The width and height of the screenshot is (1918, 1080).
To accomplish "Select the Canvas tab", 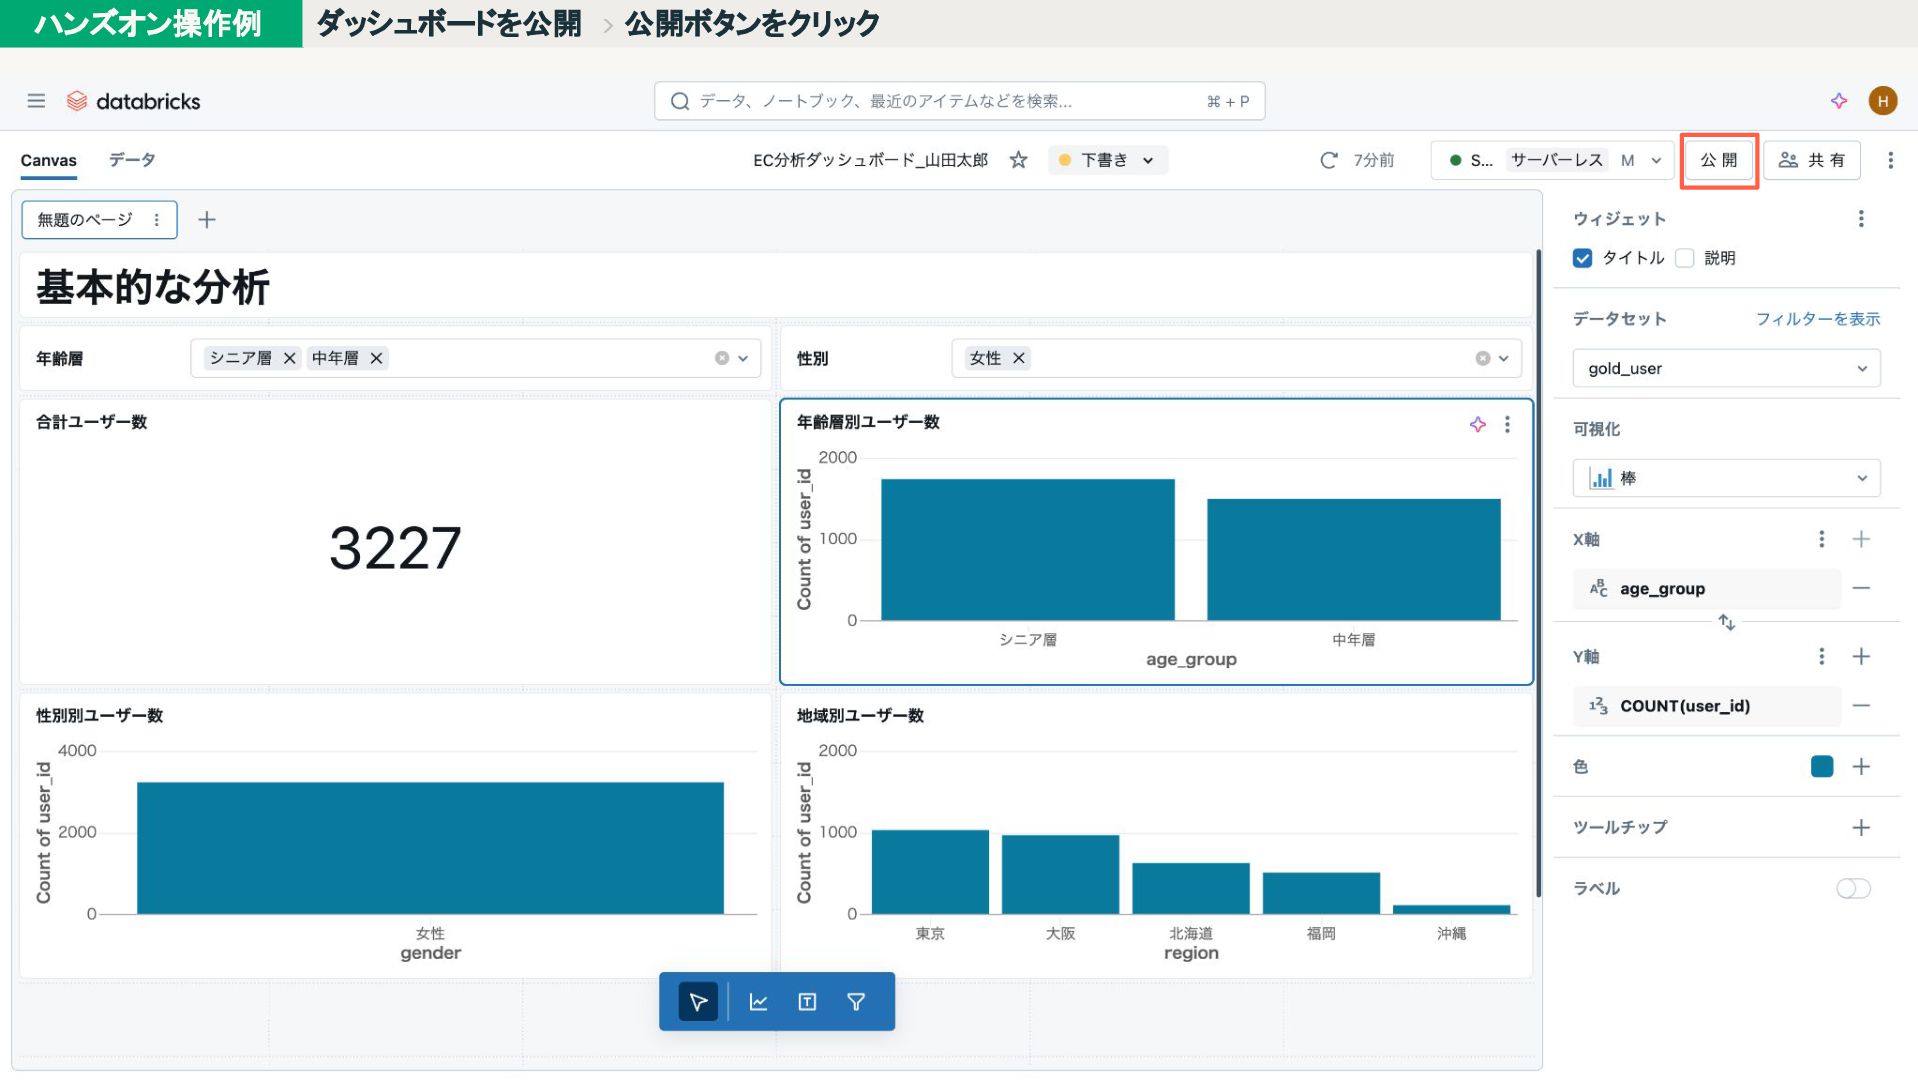I will pyautogui.click(x=48, y=160).
